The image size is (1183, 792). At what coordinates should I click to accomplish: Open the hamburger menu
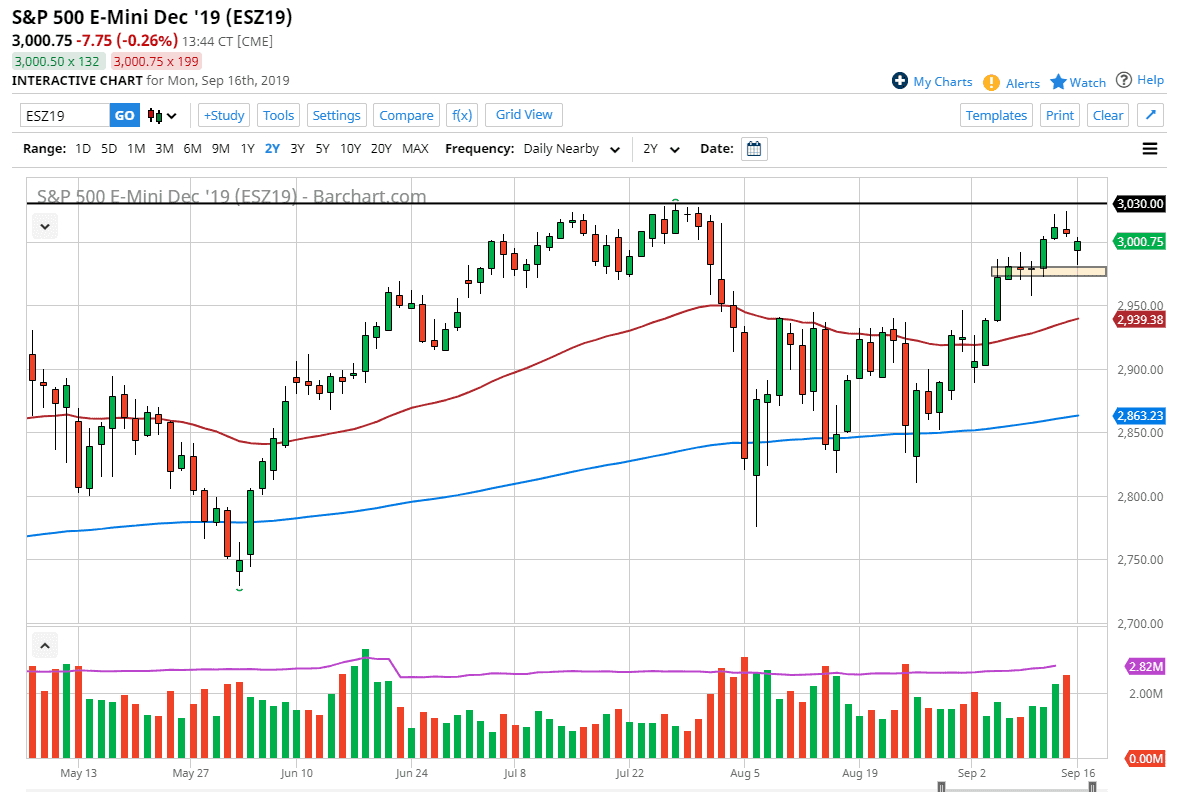click(1149, 148)
